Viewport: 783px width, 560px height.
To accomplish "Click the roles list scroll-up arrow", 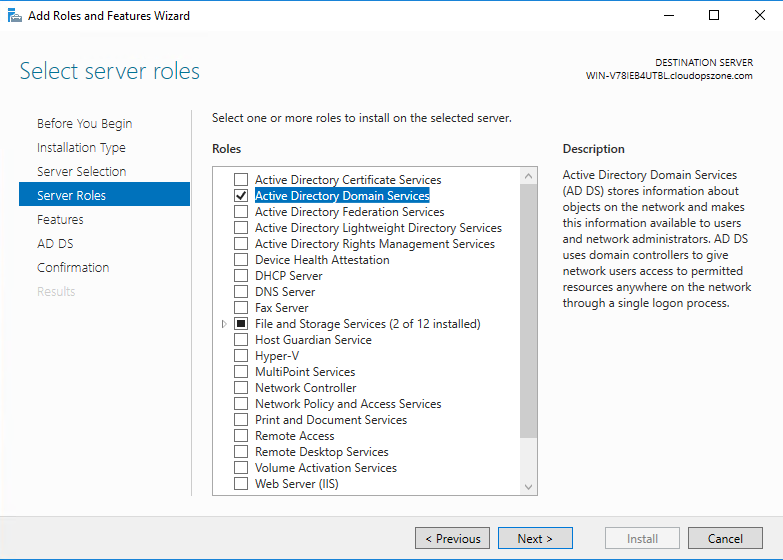I will coord(528,176).
